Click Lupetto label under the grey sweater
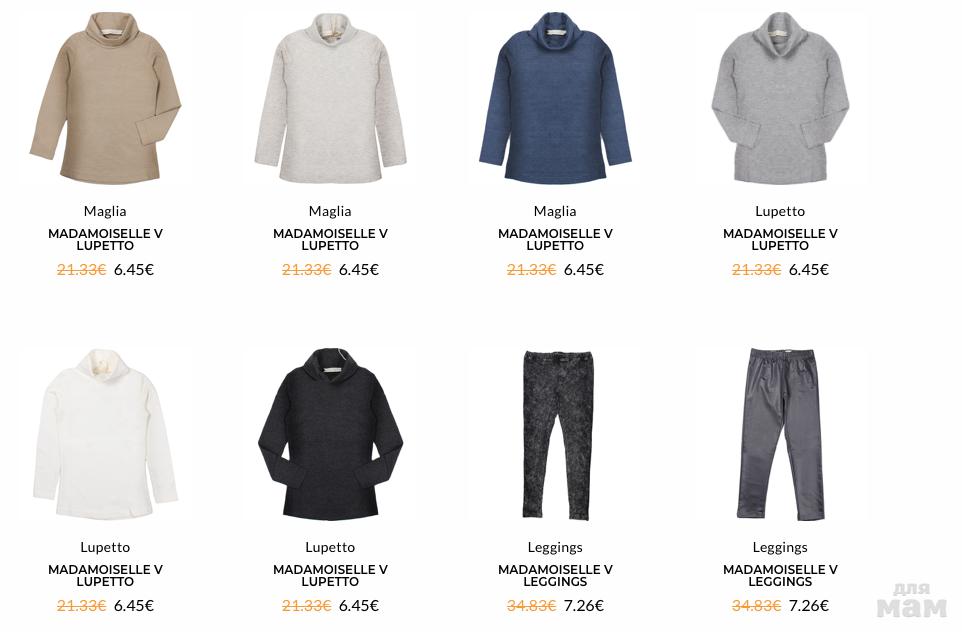 (x=780, y=211)
